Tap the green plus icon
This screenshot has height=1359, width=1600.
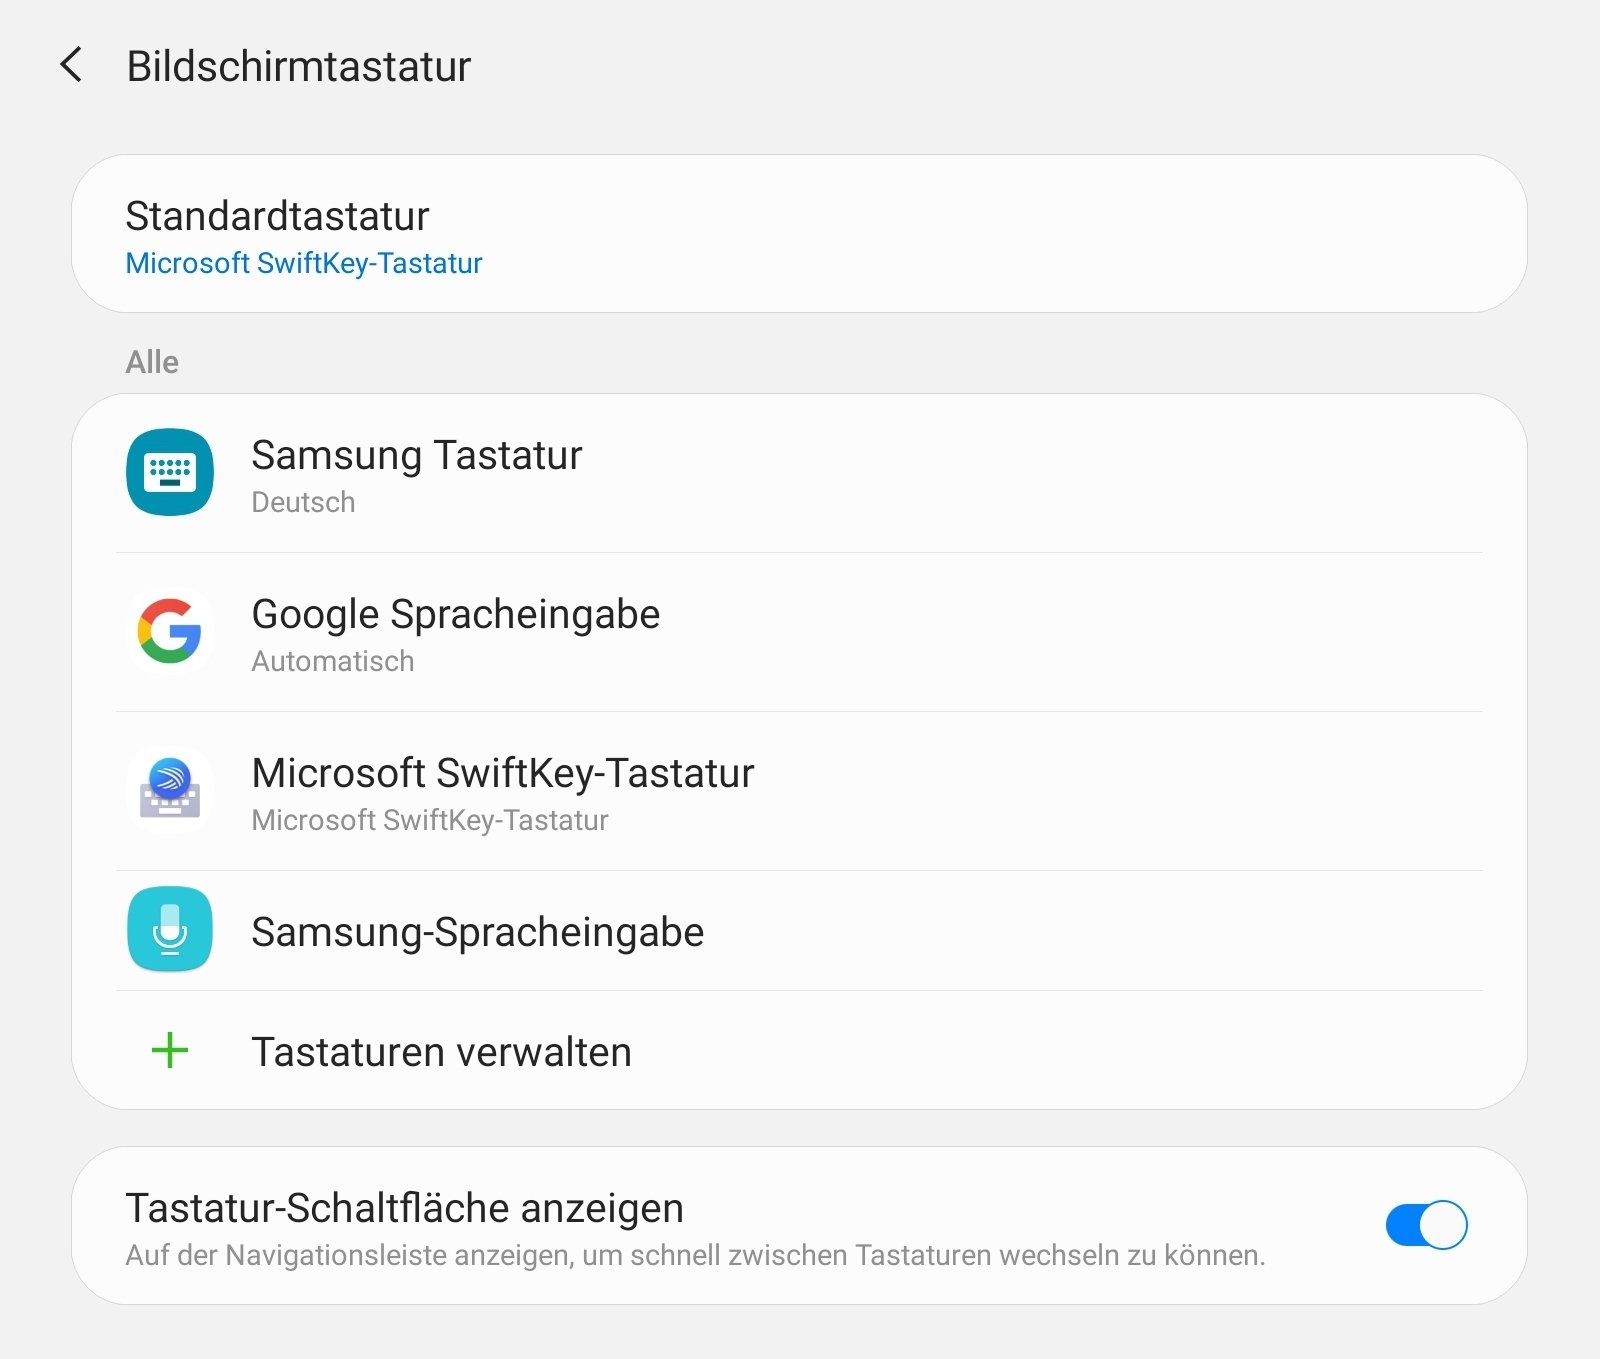170,1050
